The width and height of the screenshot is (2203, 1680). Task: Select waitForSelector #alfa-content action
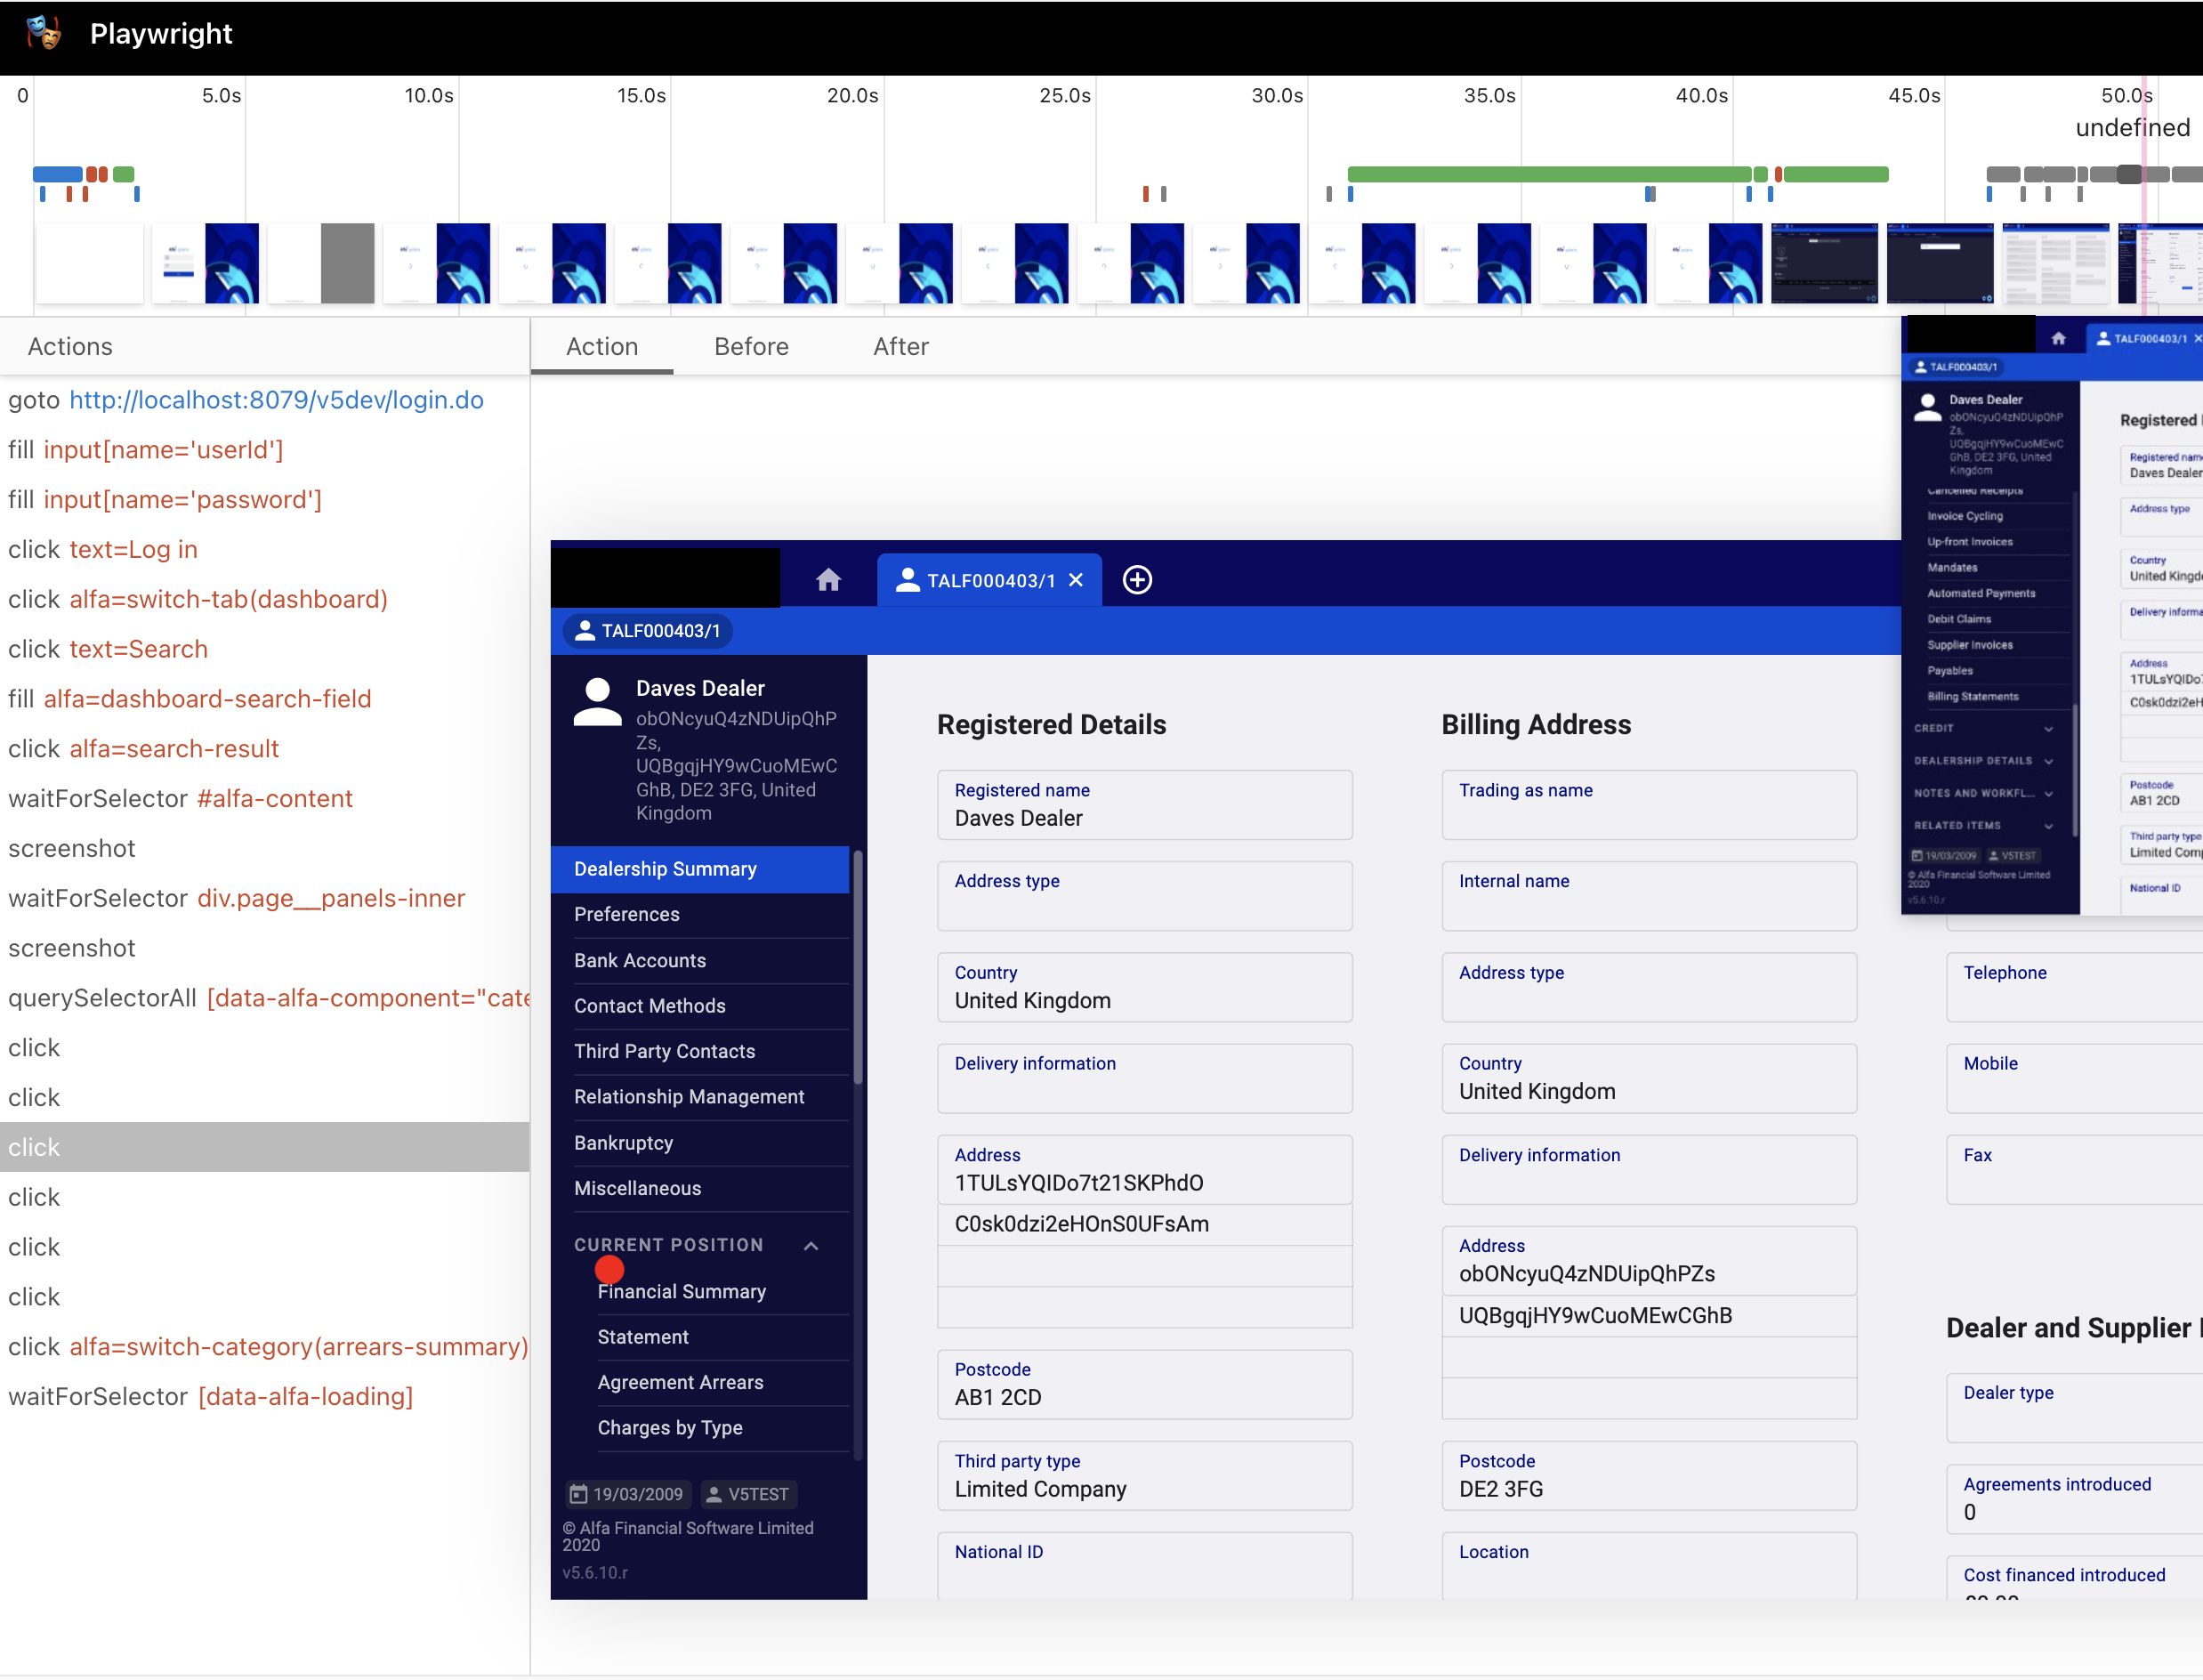[264, 799]
